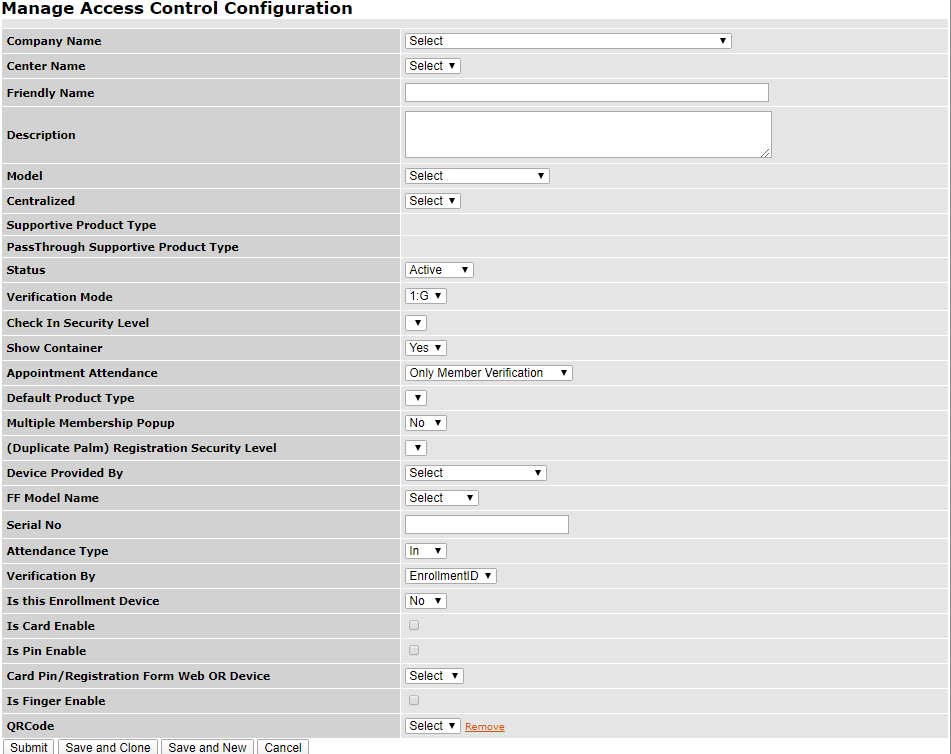Open the Verification Mode dropdown
The image size is (951, 754).
[x=426, y=296]
